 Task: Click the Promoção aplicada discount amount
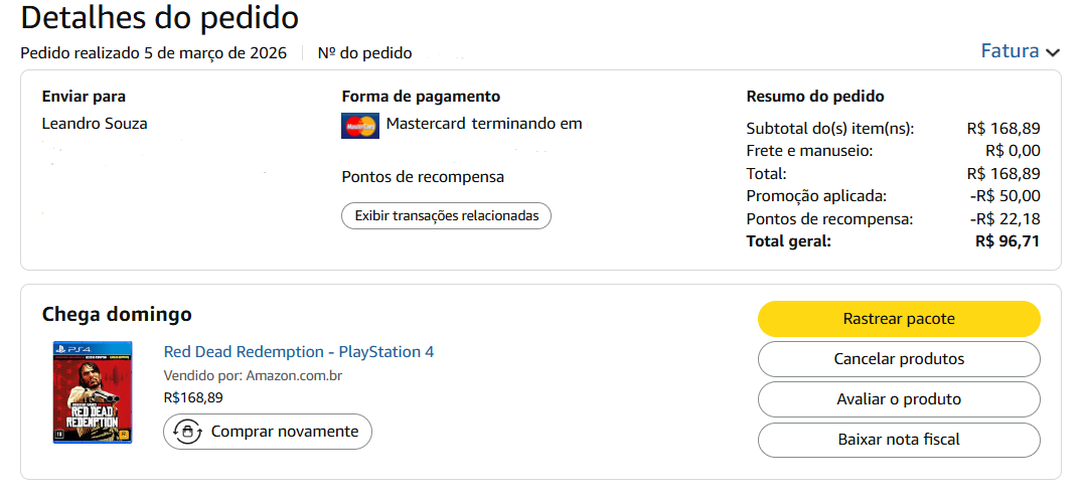[1005, 196]
